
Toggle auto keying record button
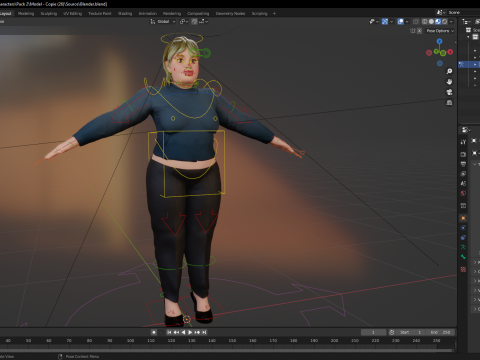point(154,332)
